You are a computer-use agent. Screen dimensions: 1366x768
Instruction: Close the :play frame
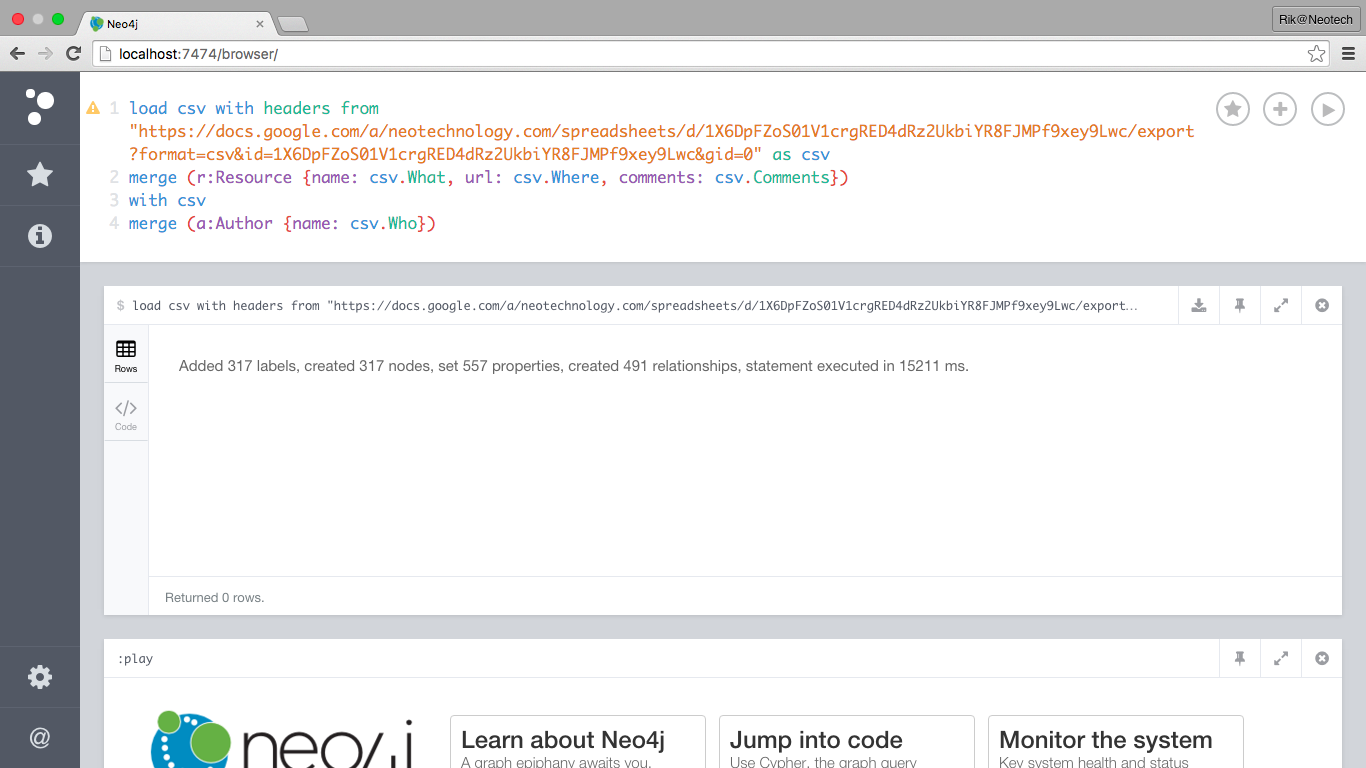(1322, 659)
